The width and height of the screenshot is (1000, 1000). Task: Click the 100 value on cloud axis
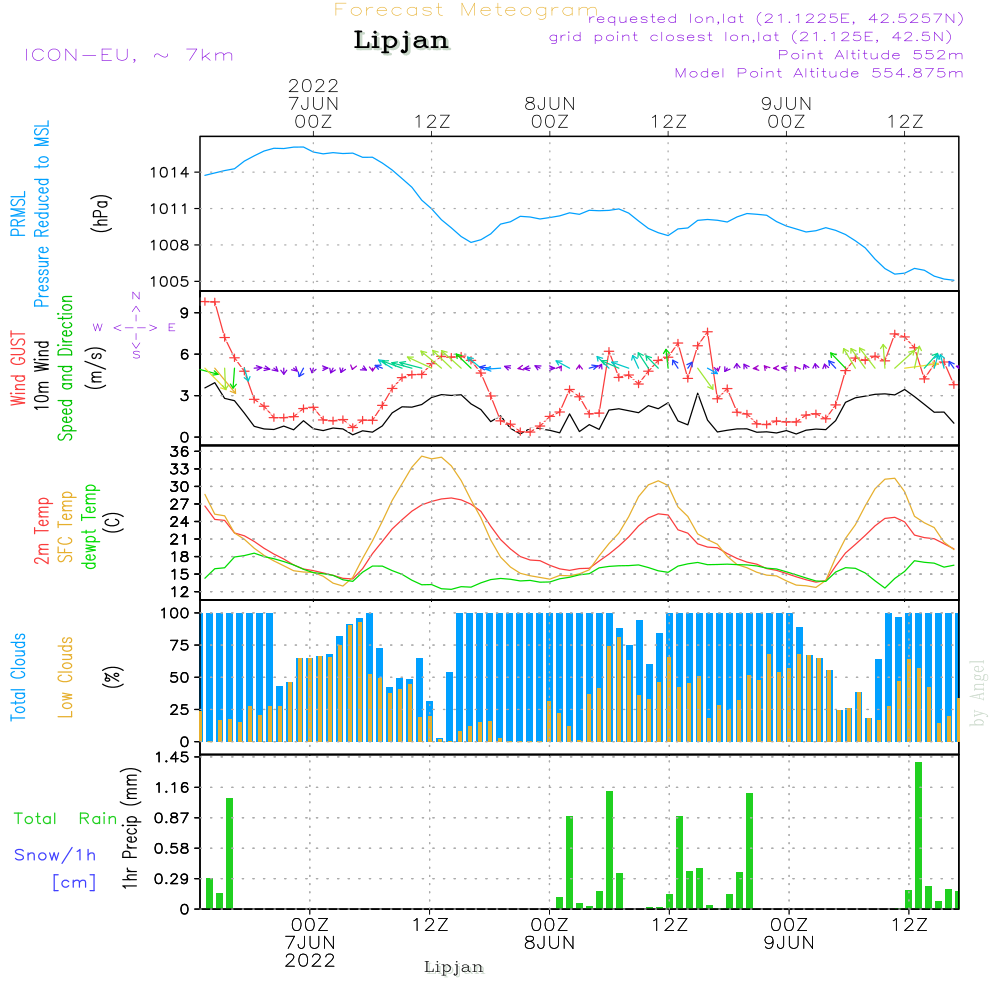coord(175,613)
